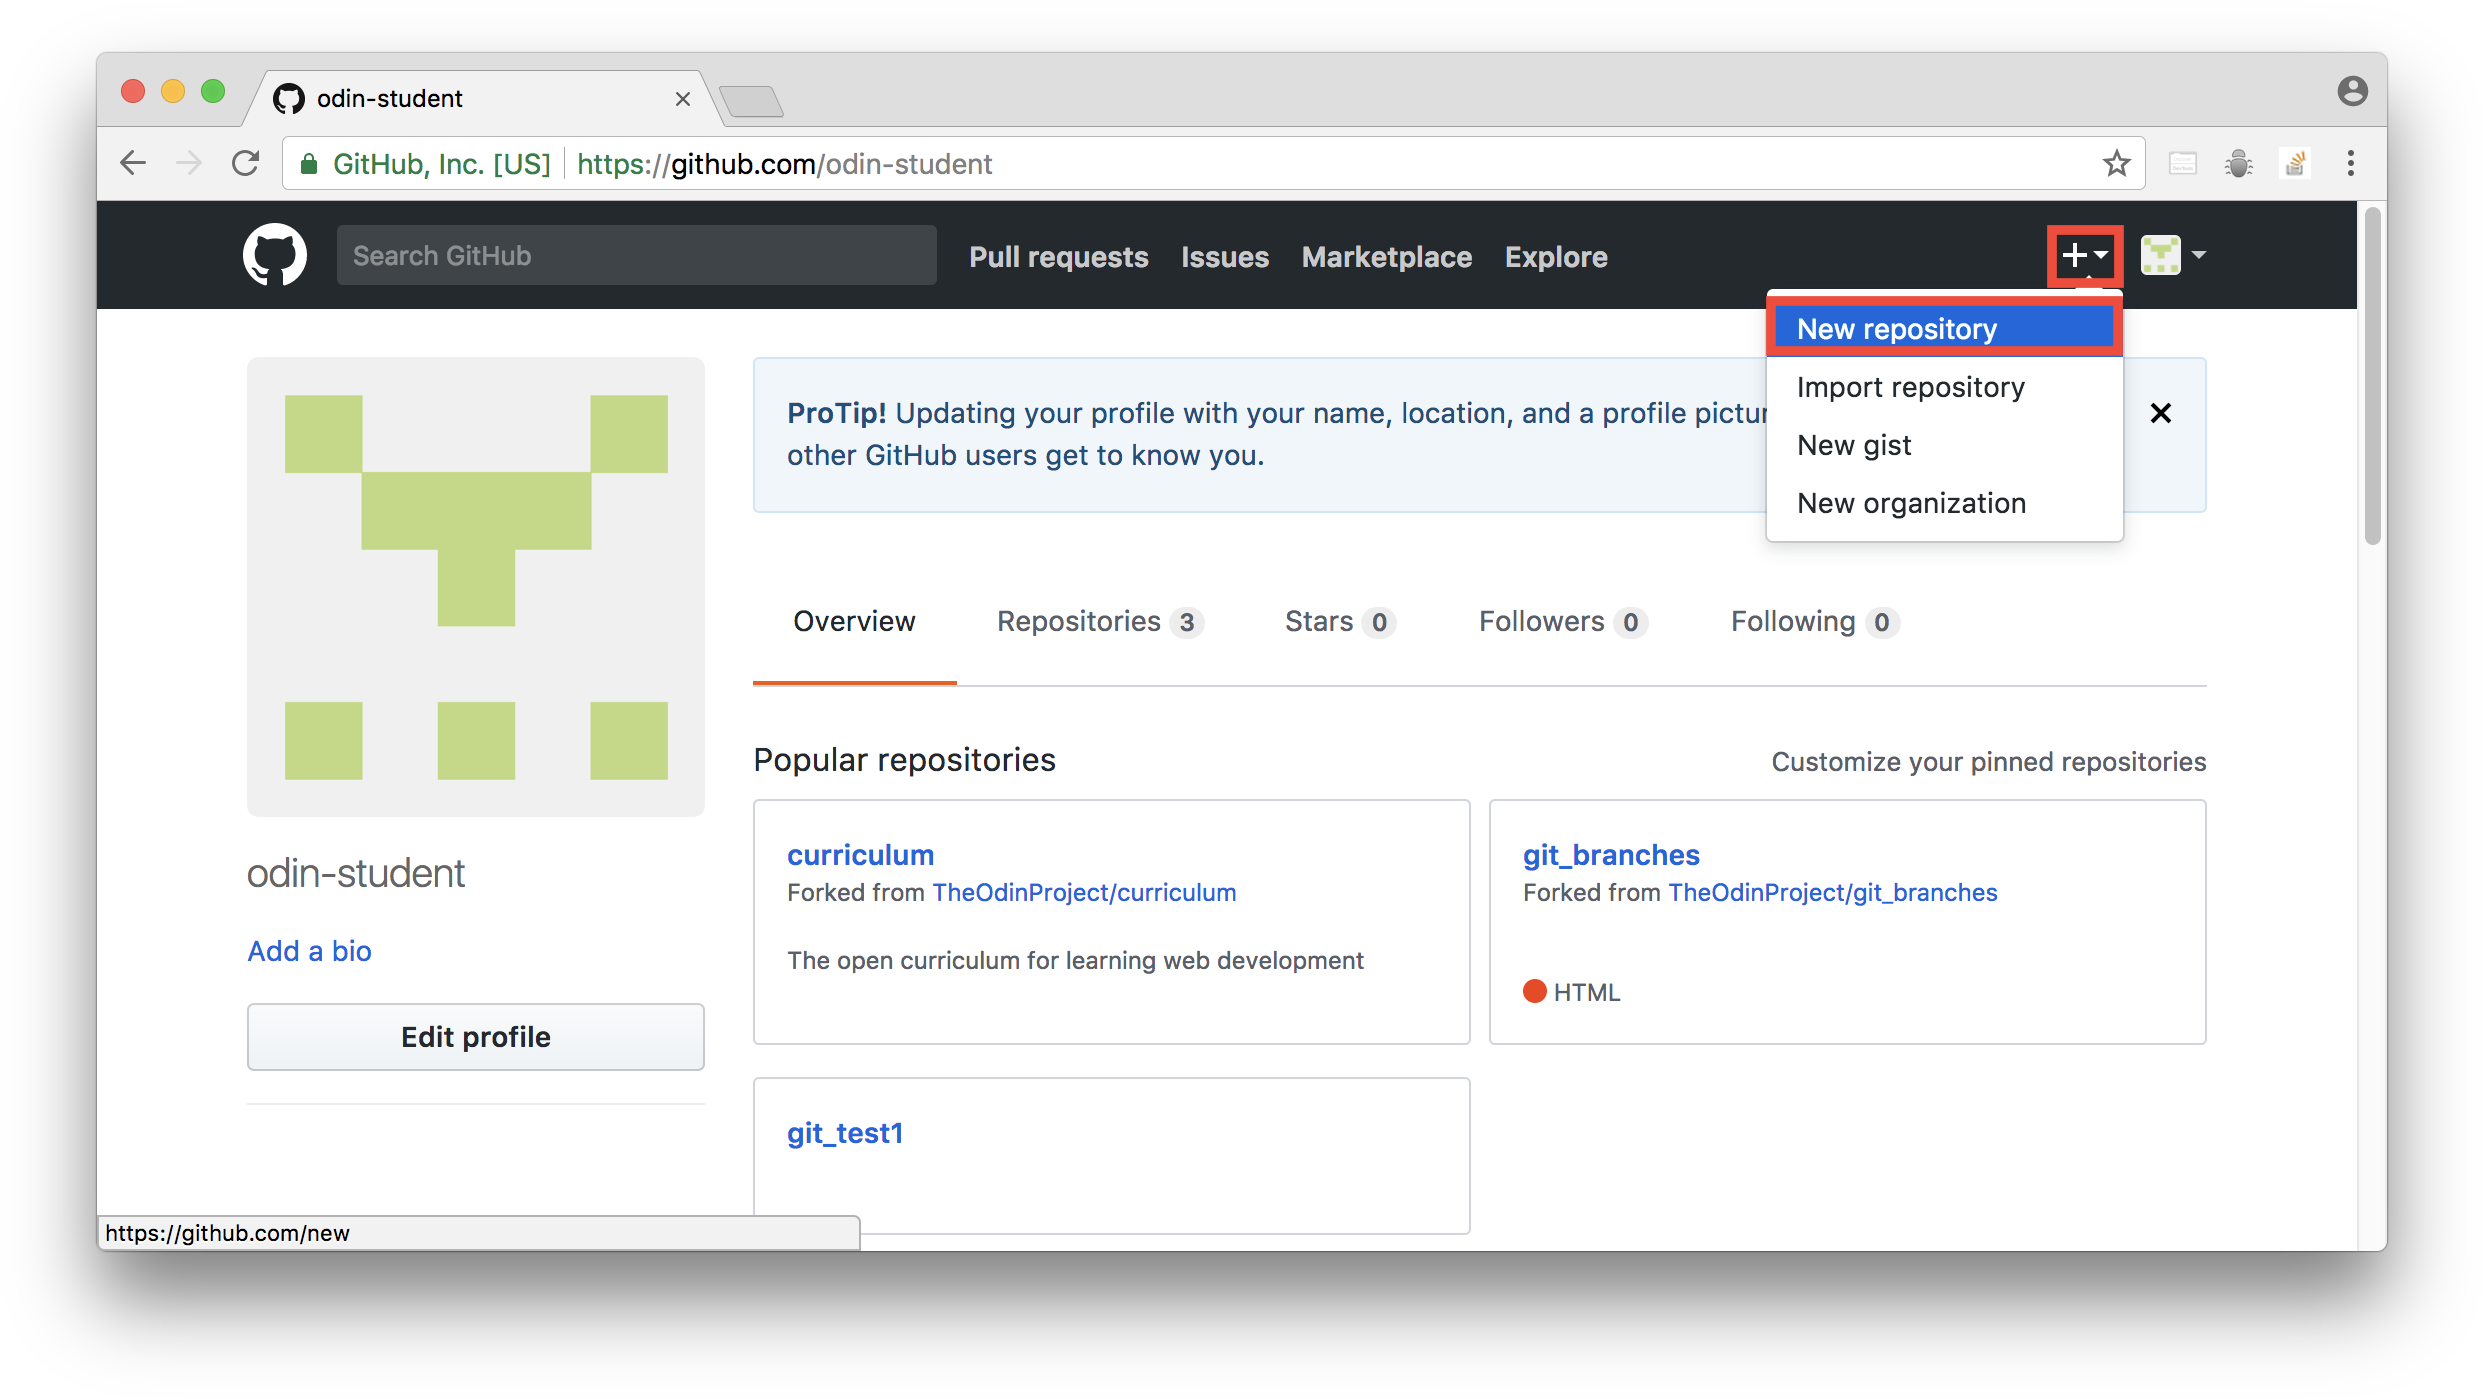Focus the Search GitHub field
This screenshot has width=2483, height=1399.
(x=636, y=255)
